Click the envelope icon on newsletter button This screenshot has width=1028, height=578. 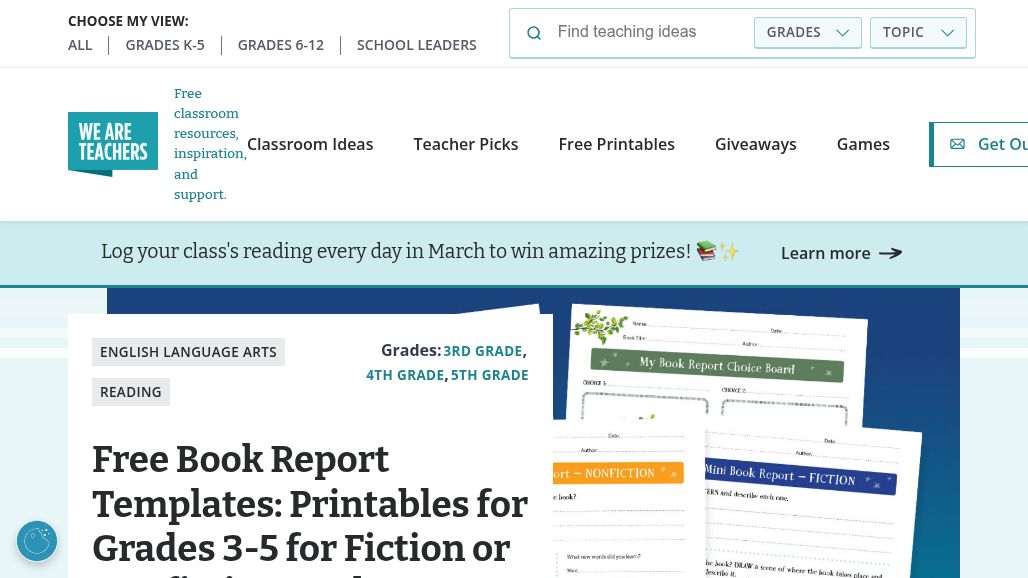click(957, 144)
